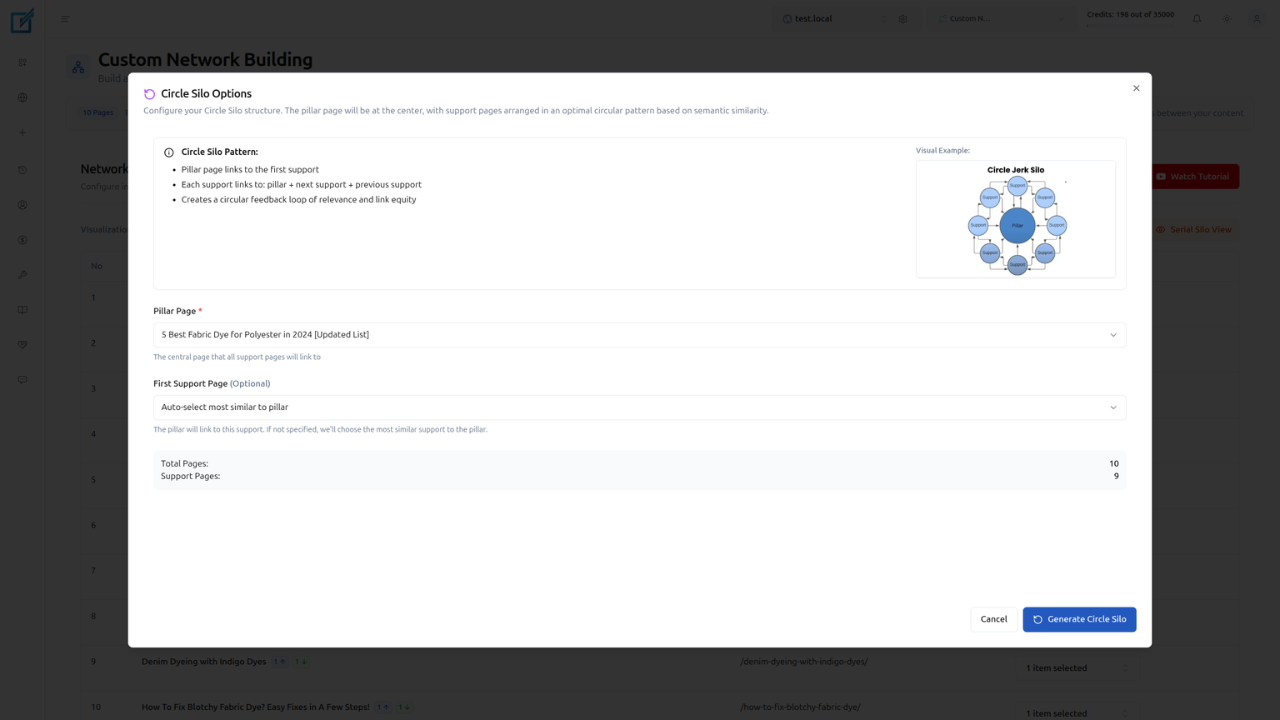
Task: Open the First Support Page dropdown
Action: (x=639, y=407)
